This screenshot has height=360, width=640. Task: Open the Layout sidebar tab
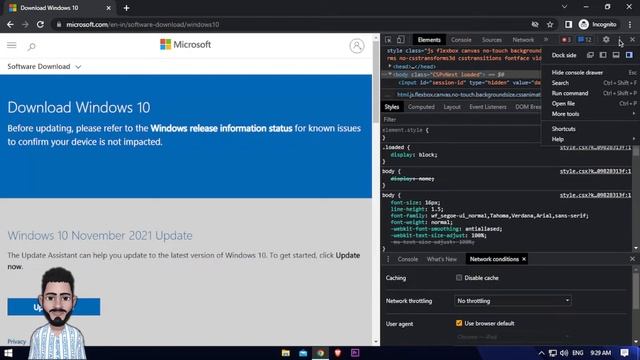pos(452,107)
